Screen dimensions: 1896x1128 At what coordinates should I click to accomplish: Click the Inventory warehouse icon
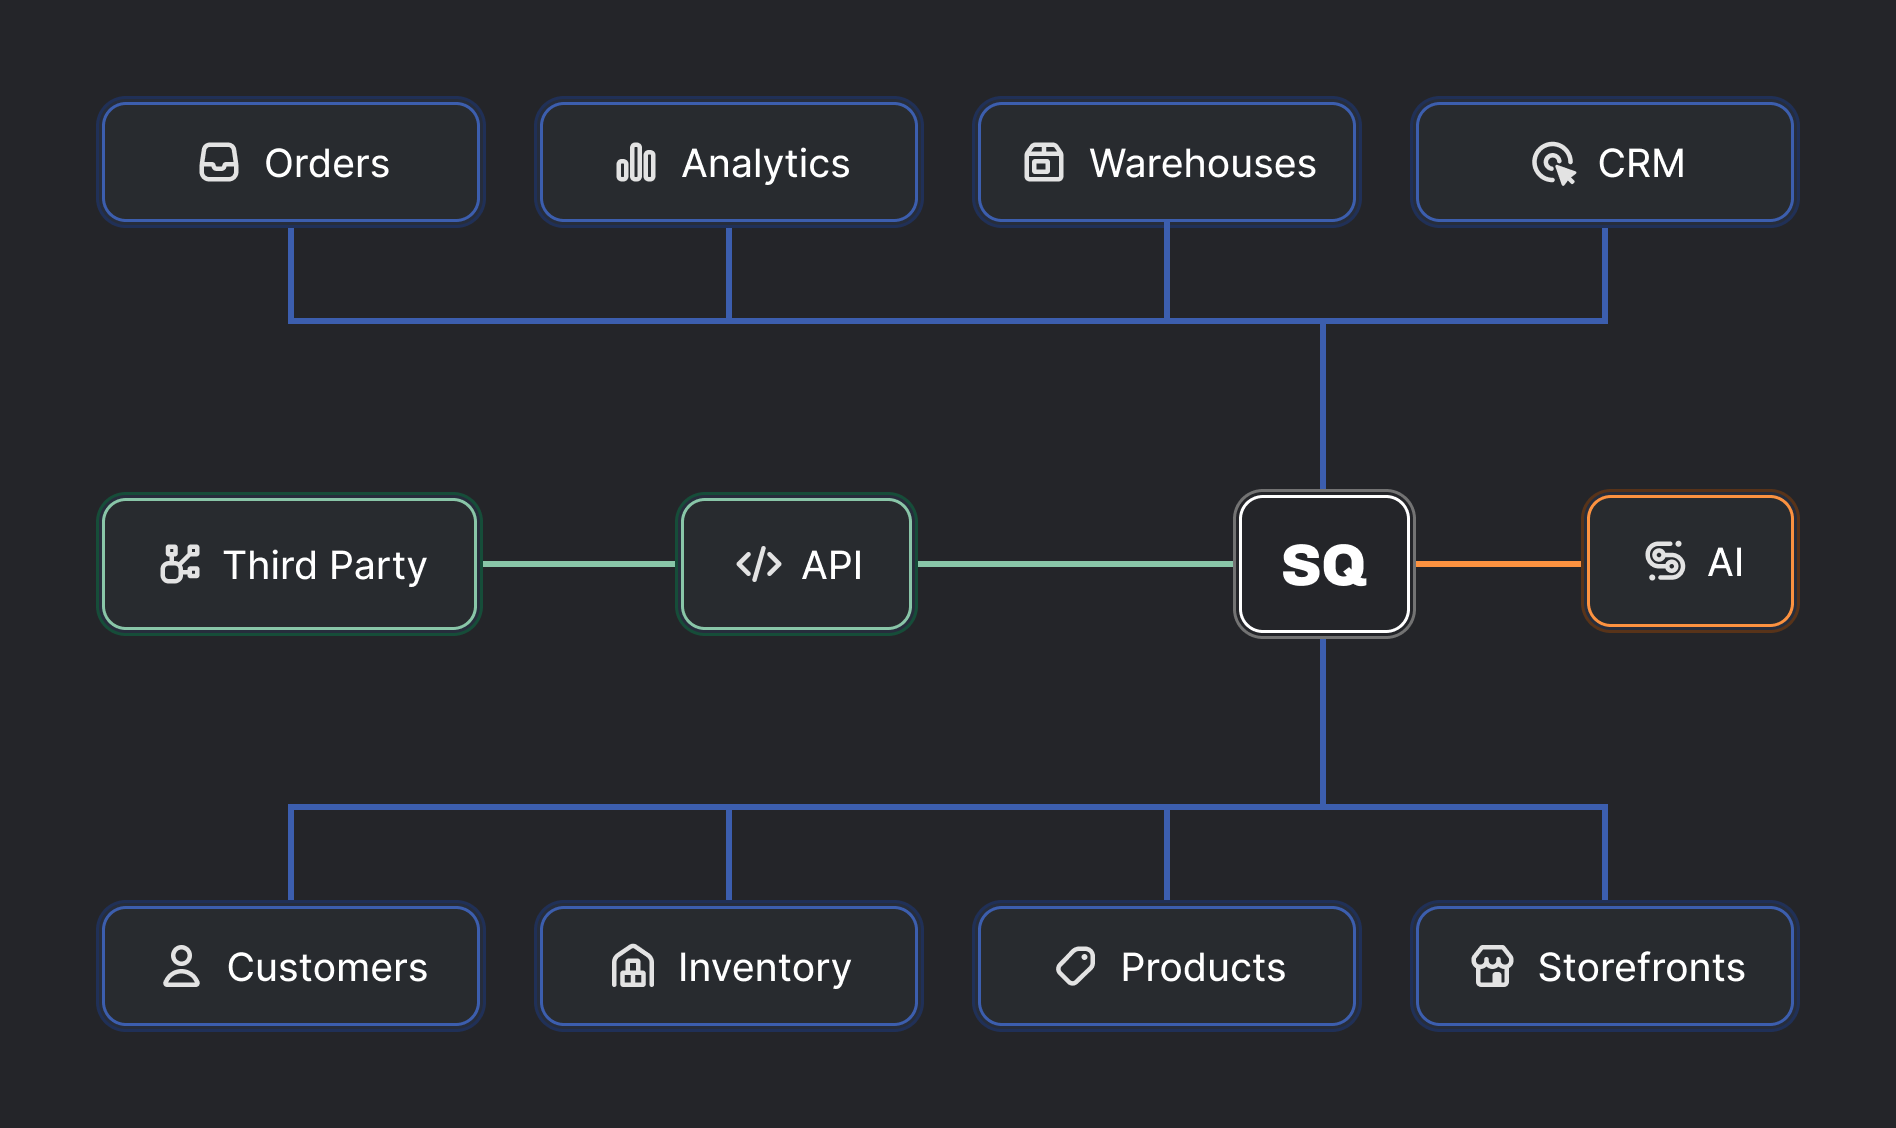(631, 966)
